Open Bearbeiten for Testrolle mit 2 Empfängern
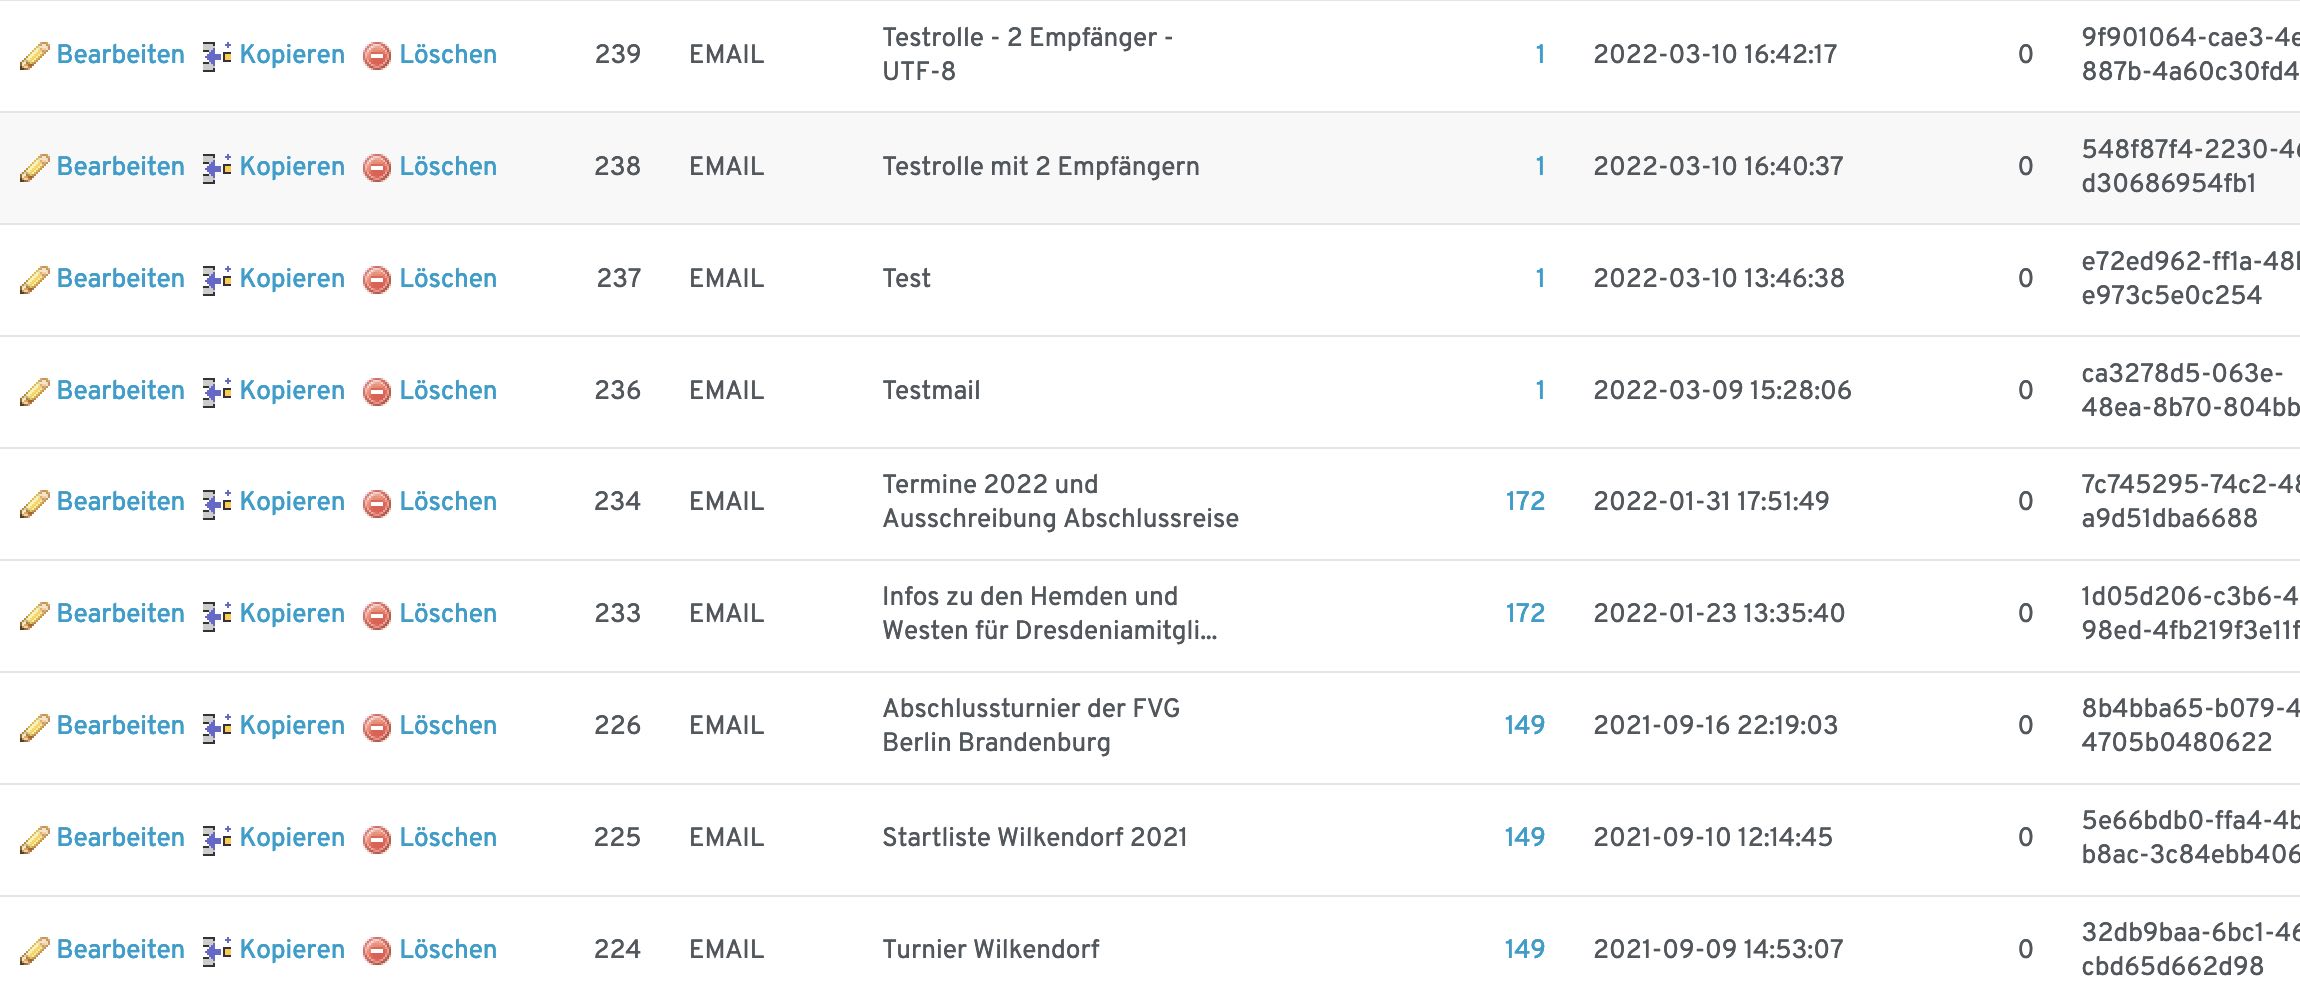The height and width of the screenshot is (998, 2300). pos(120,166)
